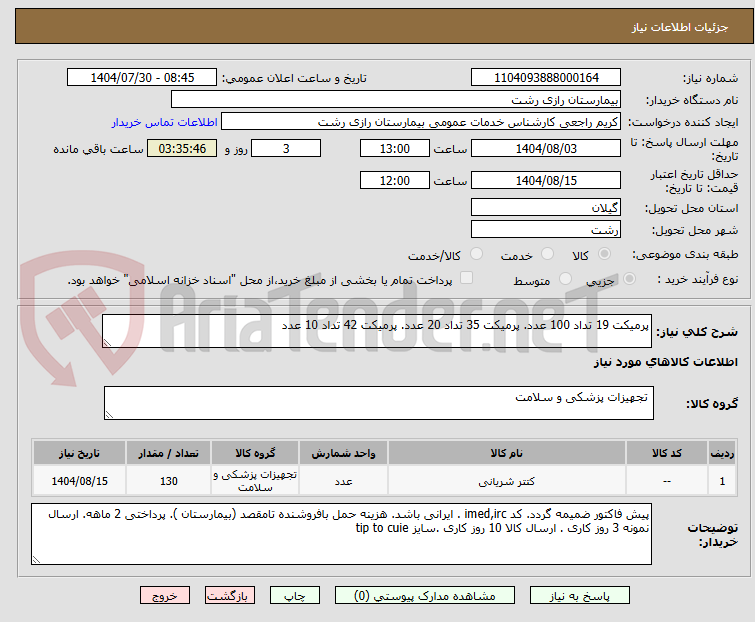The width and height of the screenshot is (755, 622).
Task: Click the countdown timer 03:35:46
Action: point(182,148)
